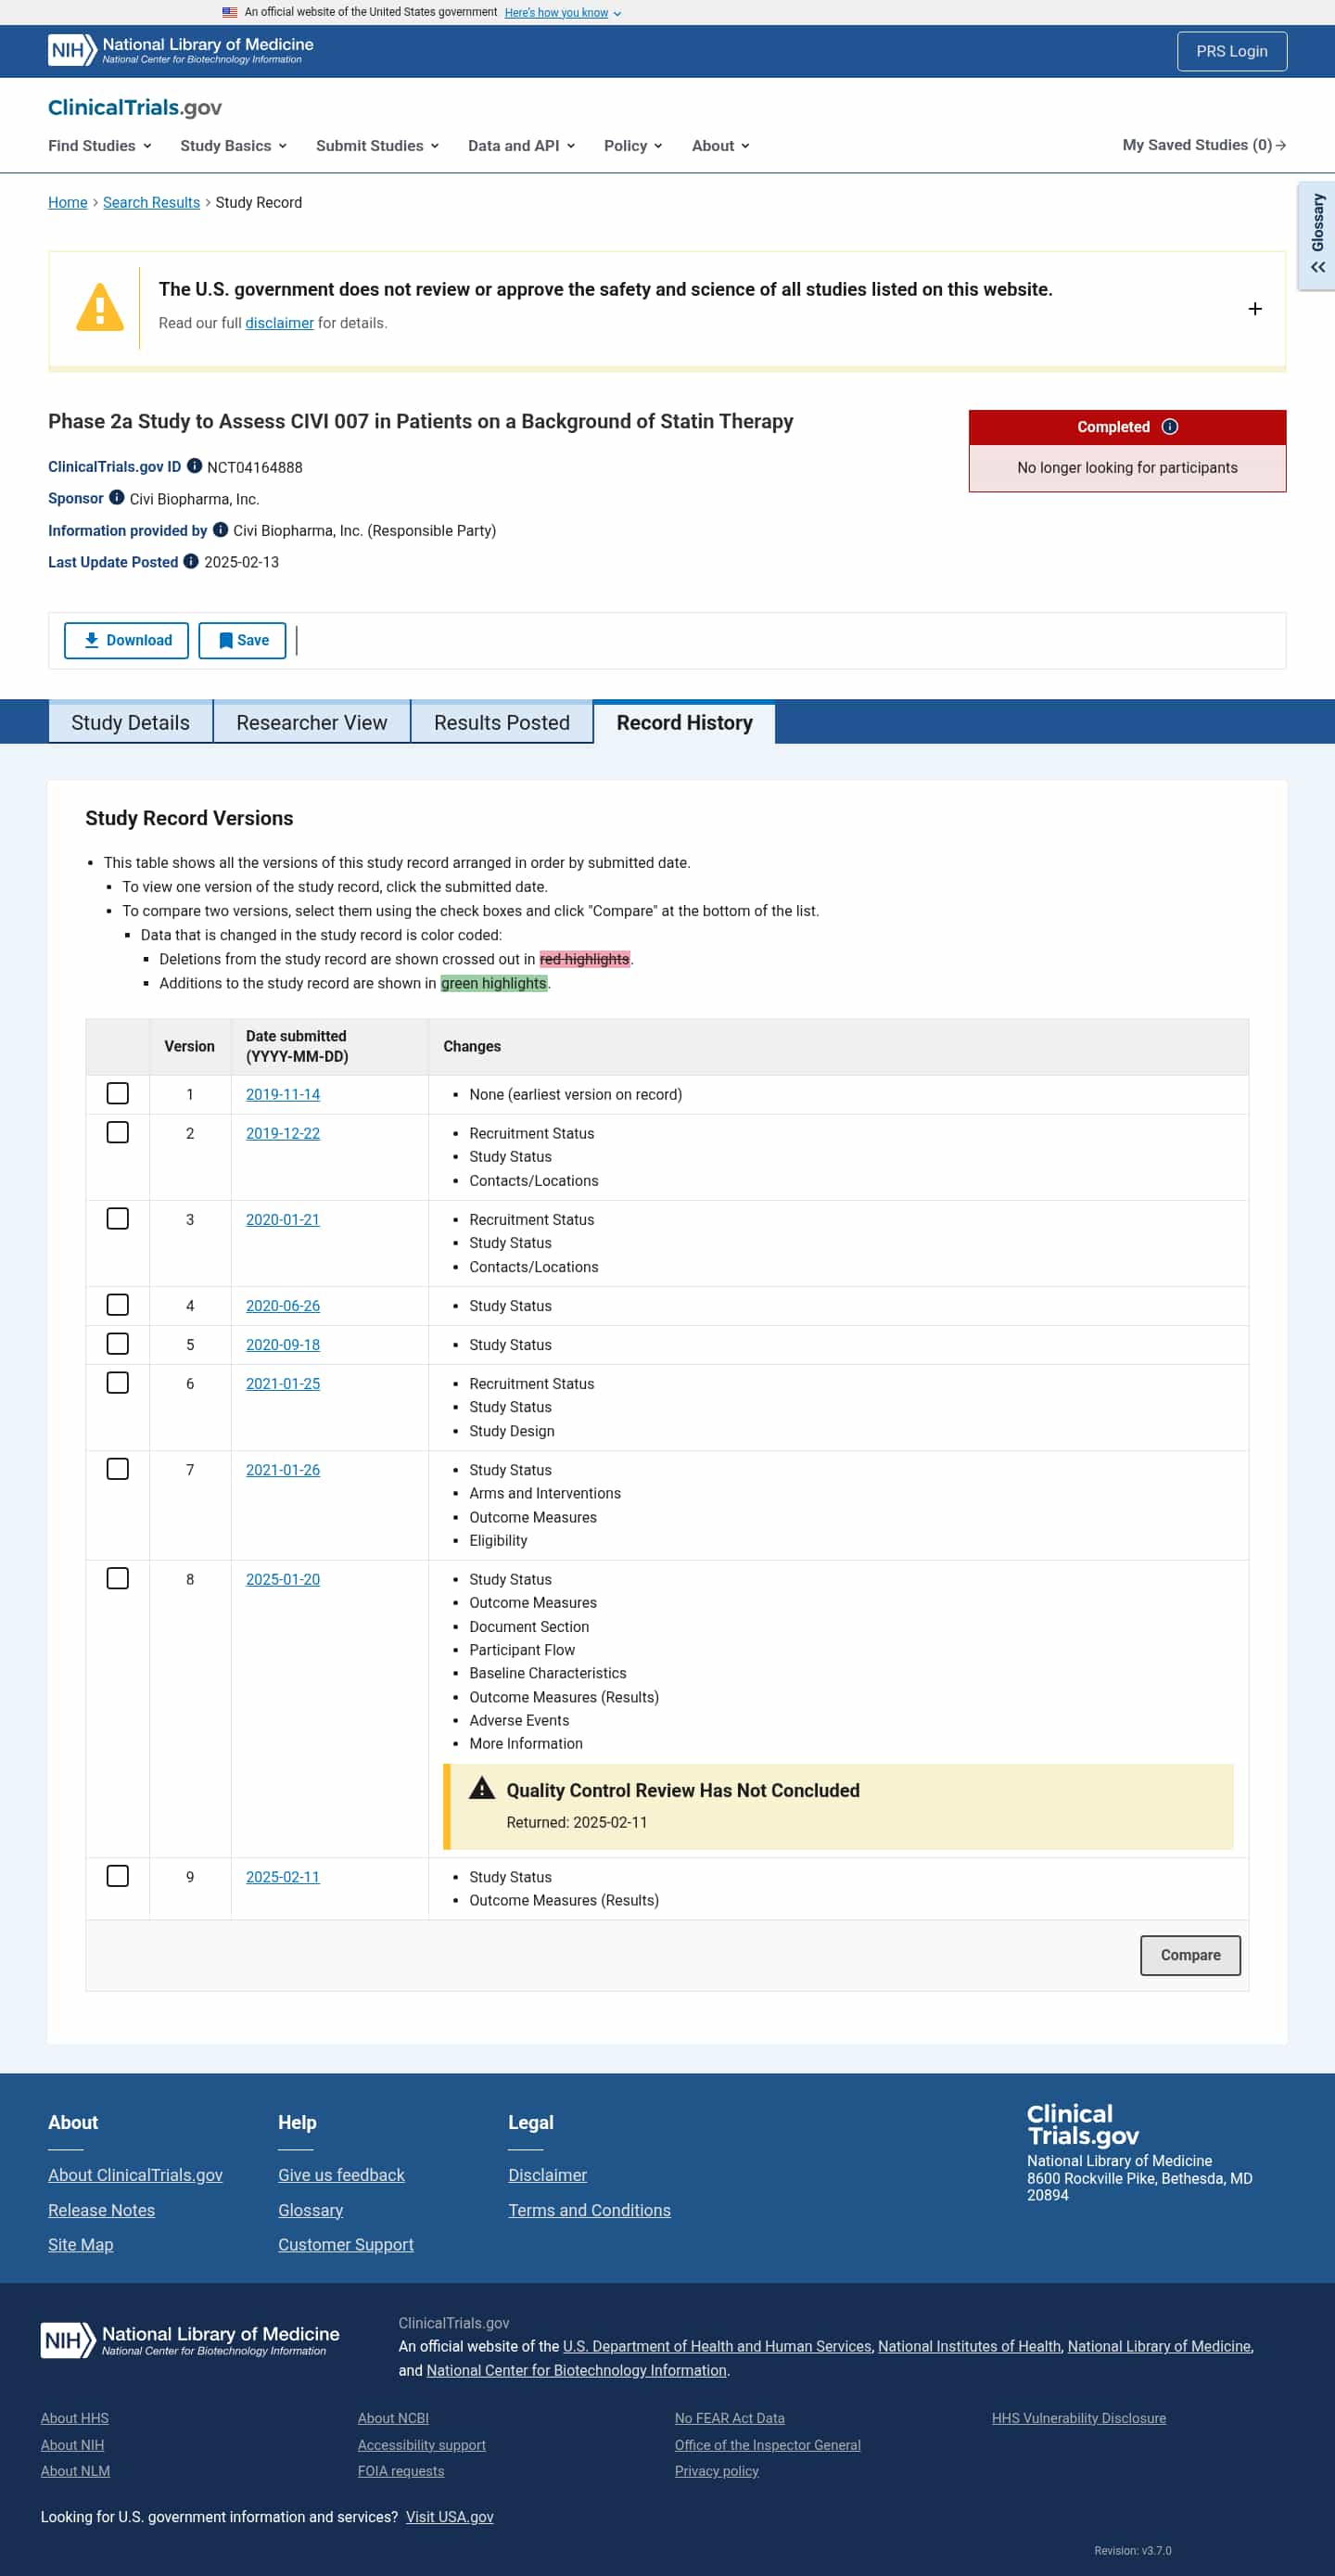Open the Find Studies dropdown menu
Image resolution: width=1335 pixels, height=2576 pixels.
click(x=100, y=146)
